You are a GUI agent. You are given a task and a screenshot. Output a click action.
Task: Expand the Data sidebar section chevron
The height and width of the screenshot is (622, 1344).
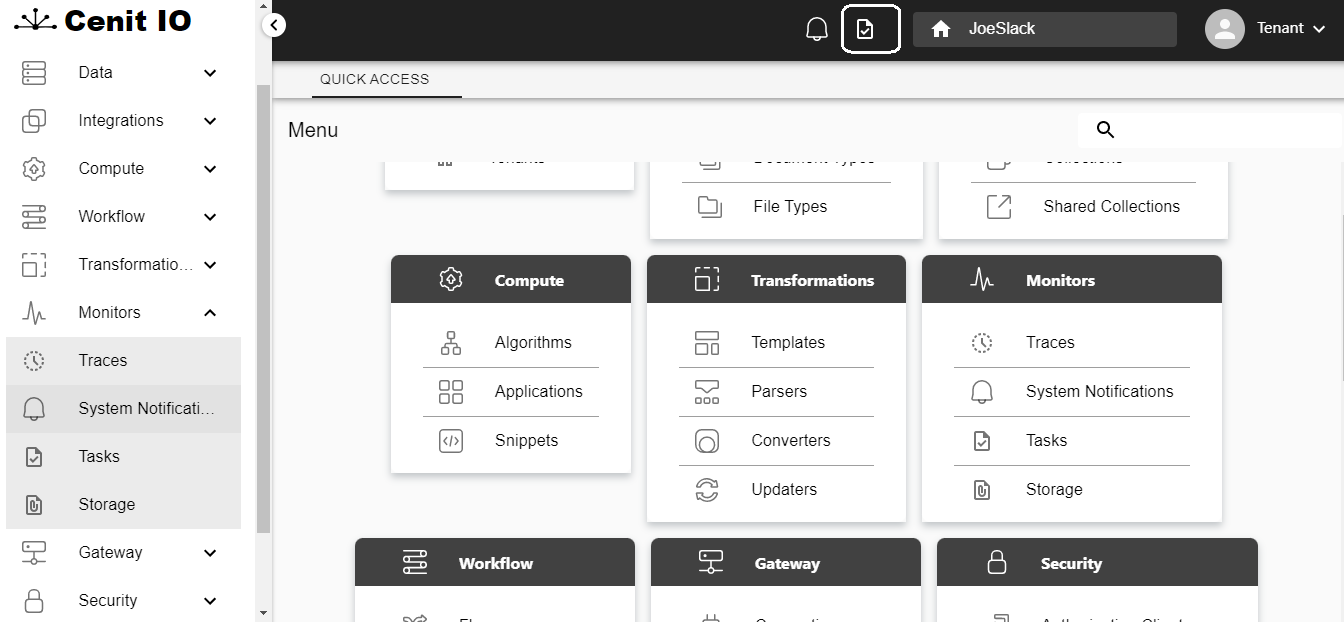click(x=210, y=73)
